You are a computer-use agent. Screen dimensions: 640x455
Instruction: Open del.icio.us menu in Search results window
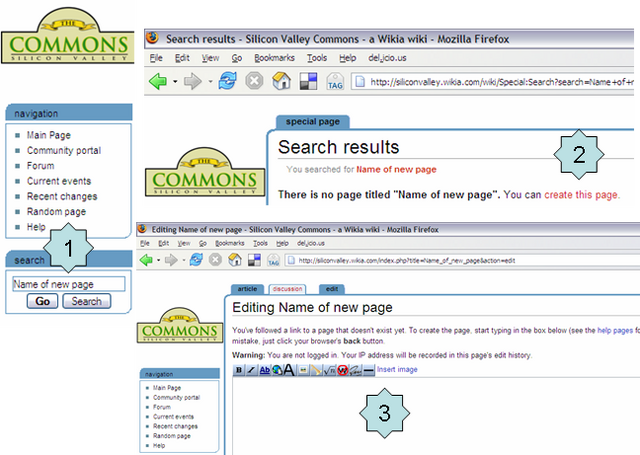(x=387, y=58)
